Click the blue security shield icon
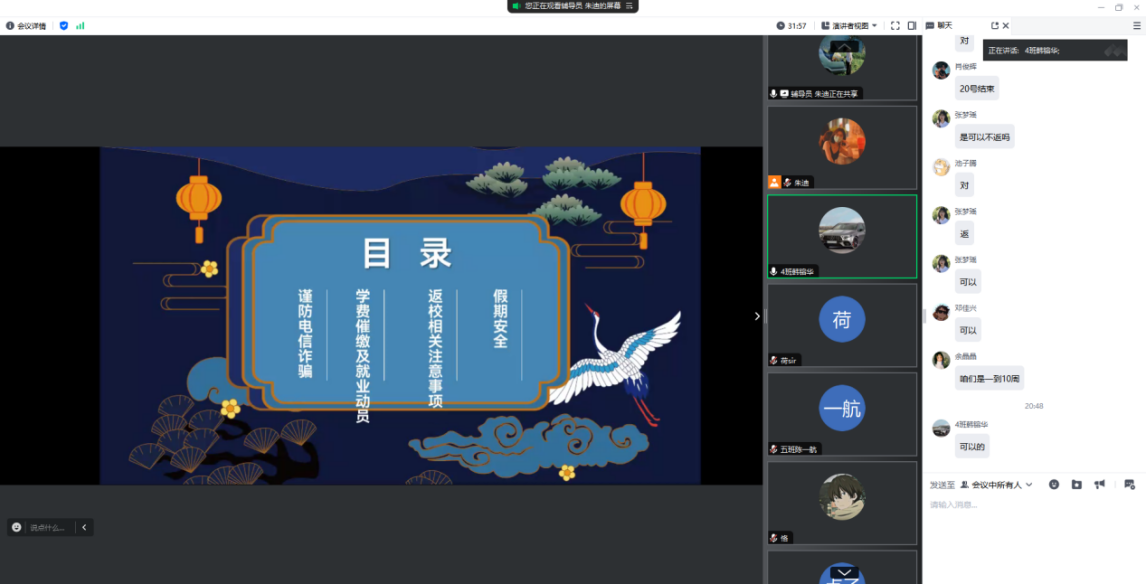1146x584 pixels. (64, 26)
